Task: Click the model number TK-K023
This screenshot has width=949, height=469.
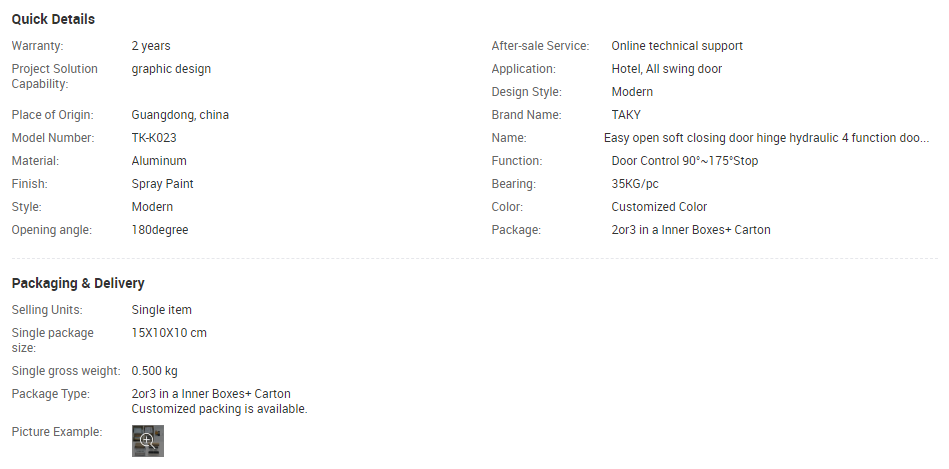Action: (154, 138)
